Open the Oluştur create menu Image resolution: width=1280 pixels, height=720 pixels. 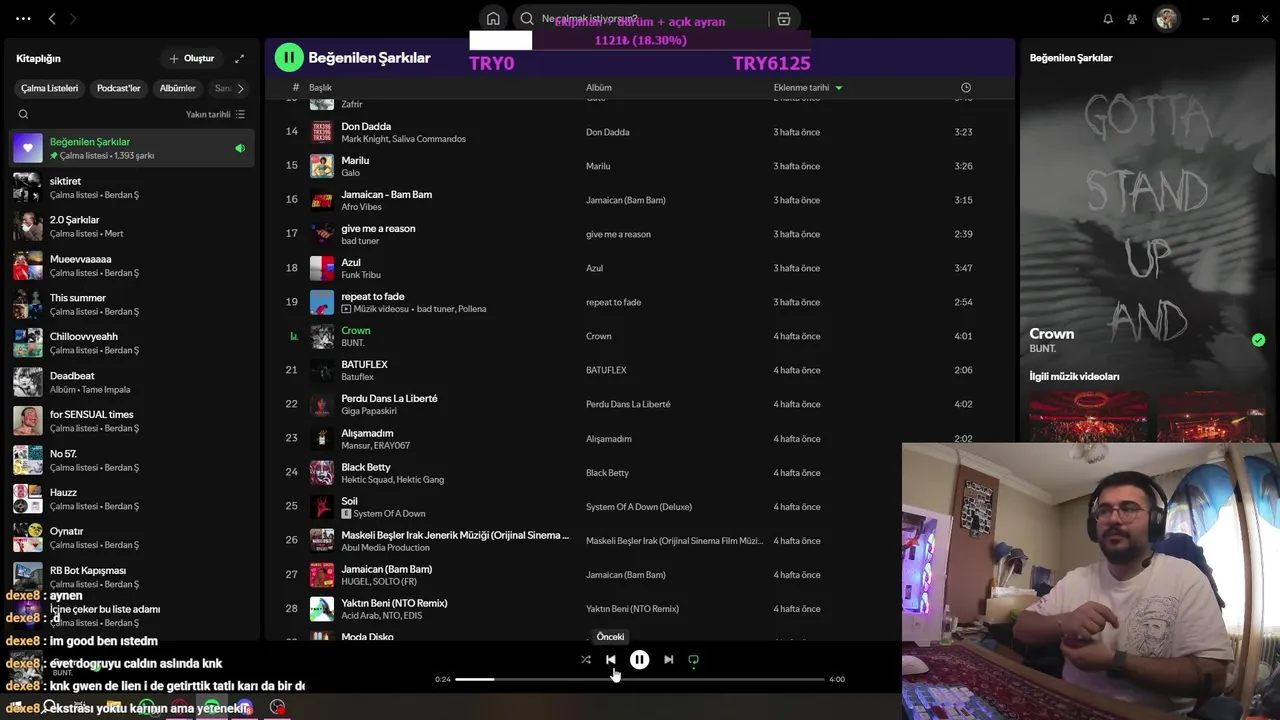click(192, 58)
